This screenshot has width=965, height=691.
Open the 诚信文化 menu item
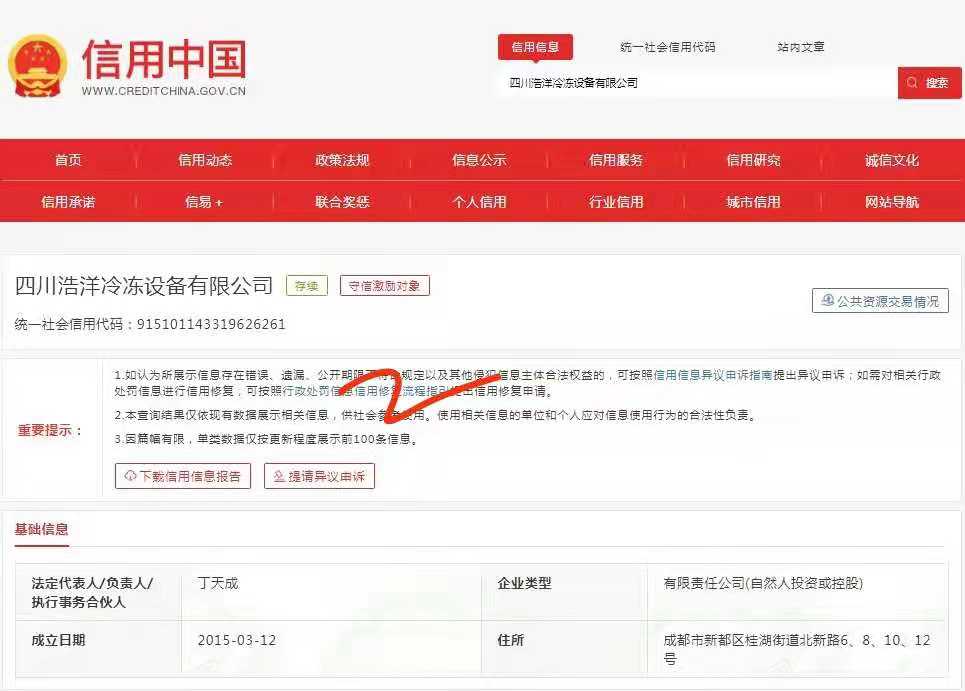point(892,160)
